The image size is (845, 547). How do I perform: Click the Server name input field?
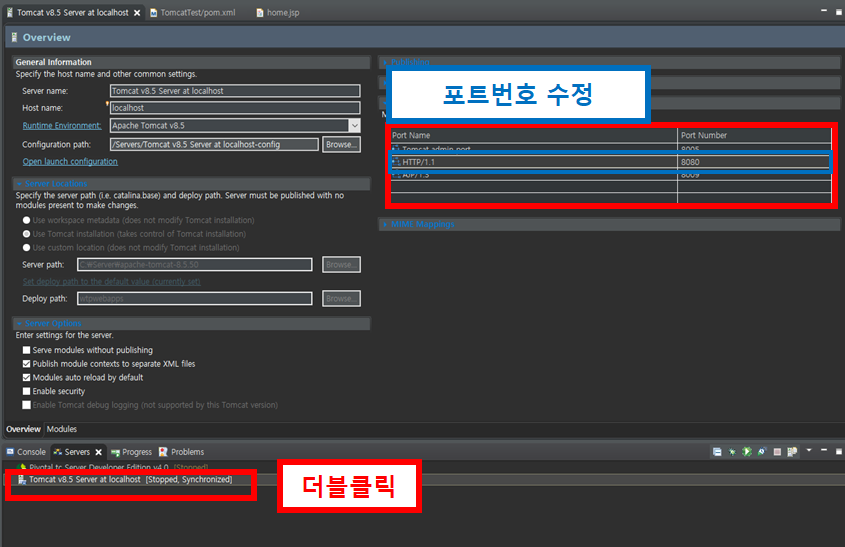tap(235, 91)
